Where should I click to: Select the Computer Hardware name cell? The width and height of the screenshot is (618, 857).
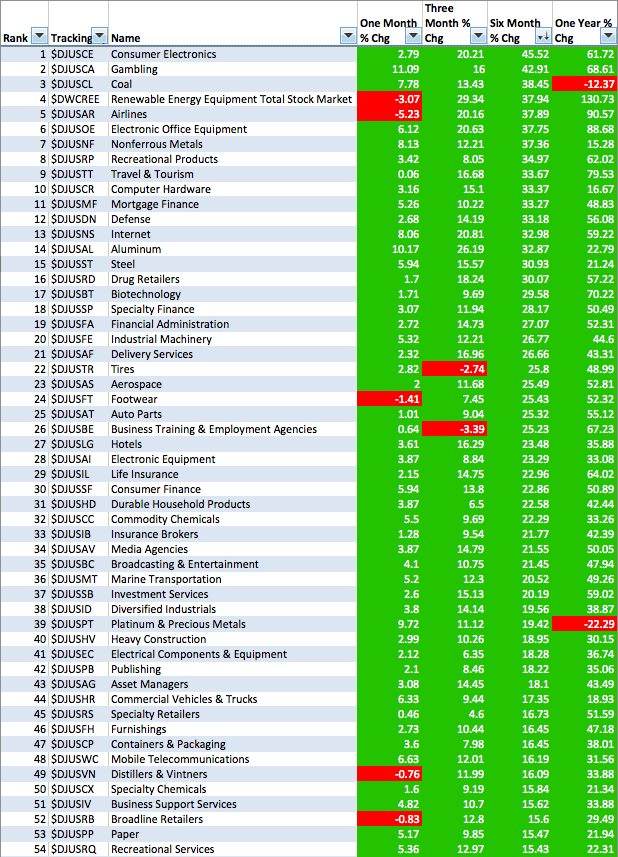pyautogui.click(x=233, y=189)
